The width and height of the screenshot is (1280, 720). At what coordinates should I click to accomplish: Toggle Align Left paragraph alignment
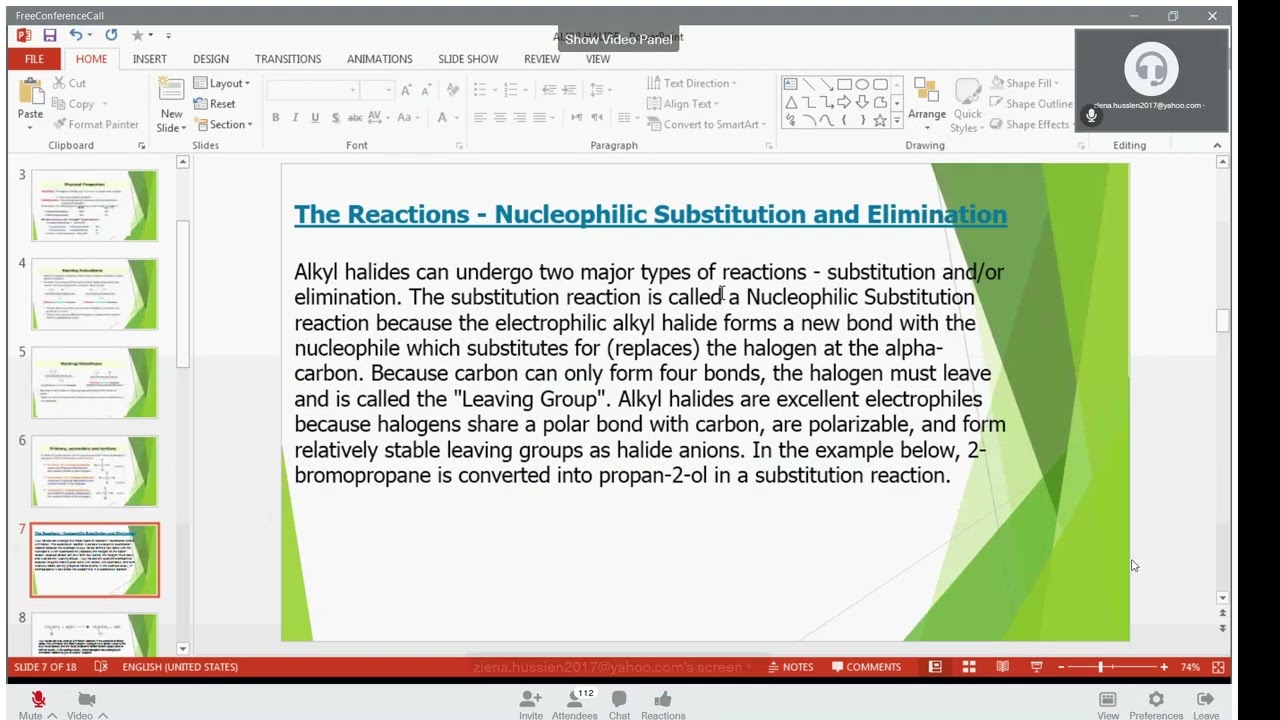(480, 118)
